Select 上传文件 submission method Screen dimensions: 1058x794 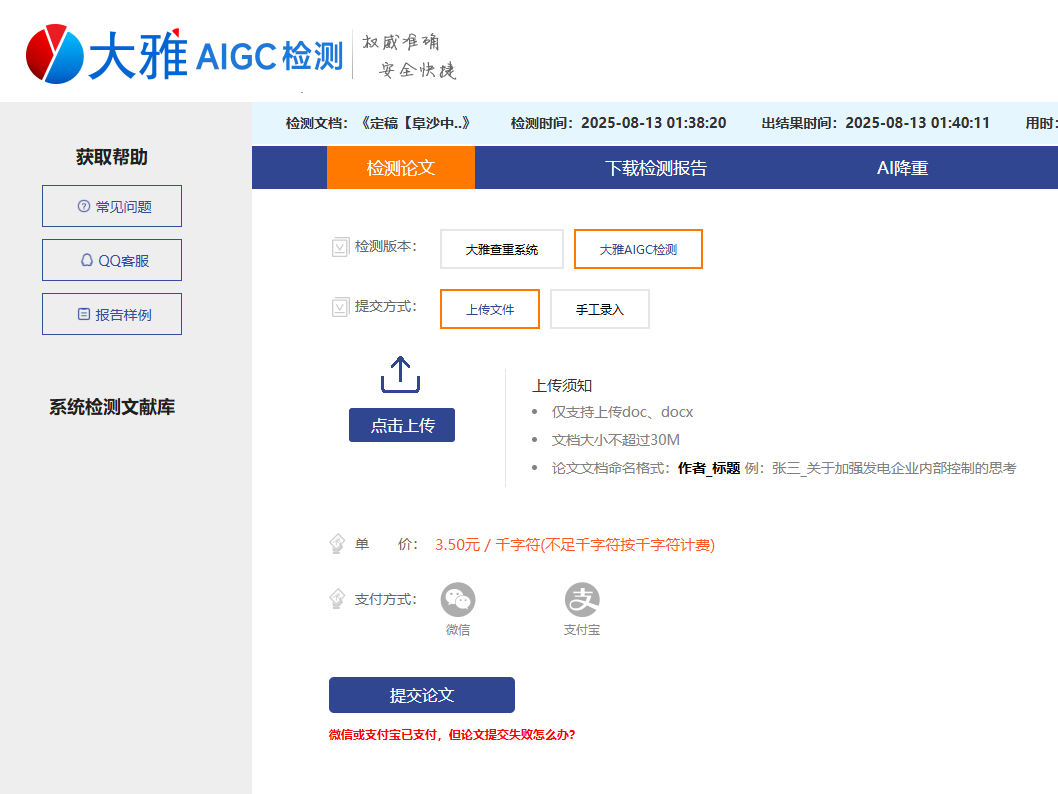pos(490,309)
